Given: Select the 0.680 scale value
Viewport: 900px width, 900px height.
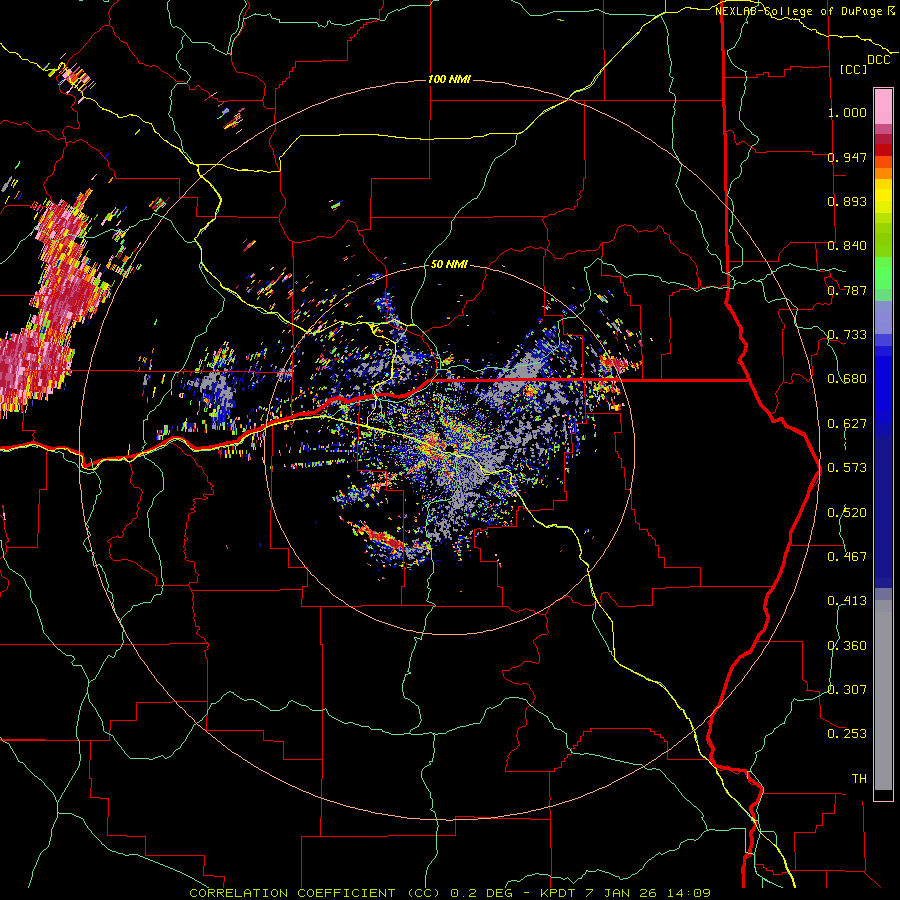Looking at the screenshot, I should 847,379.
